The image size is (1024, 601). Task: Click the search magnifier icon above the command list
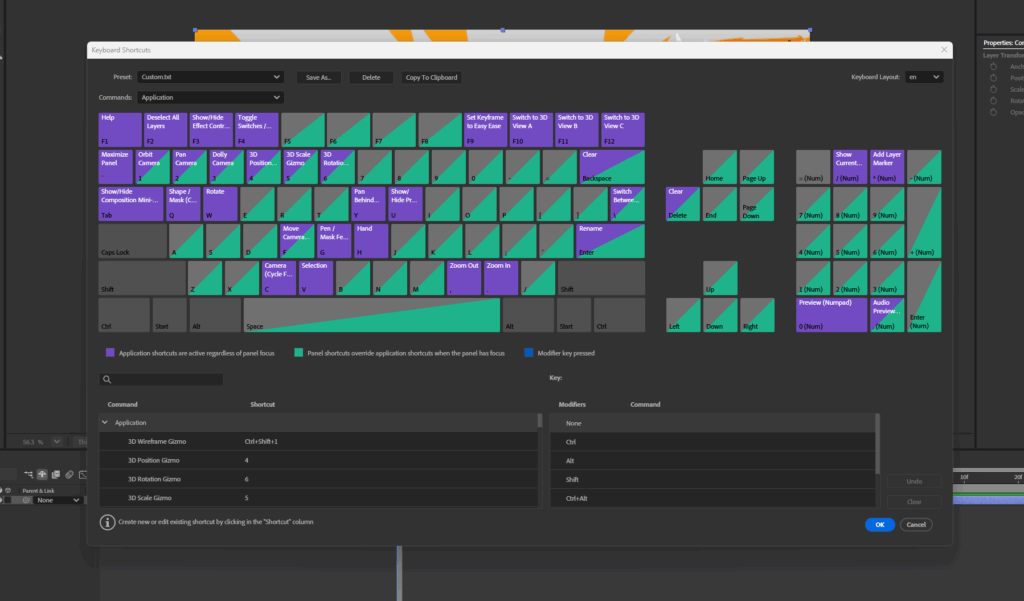[106, 380]
